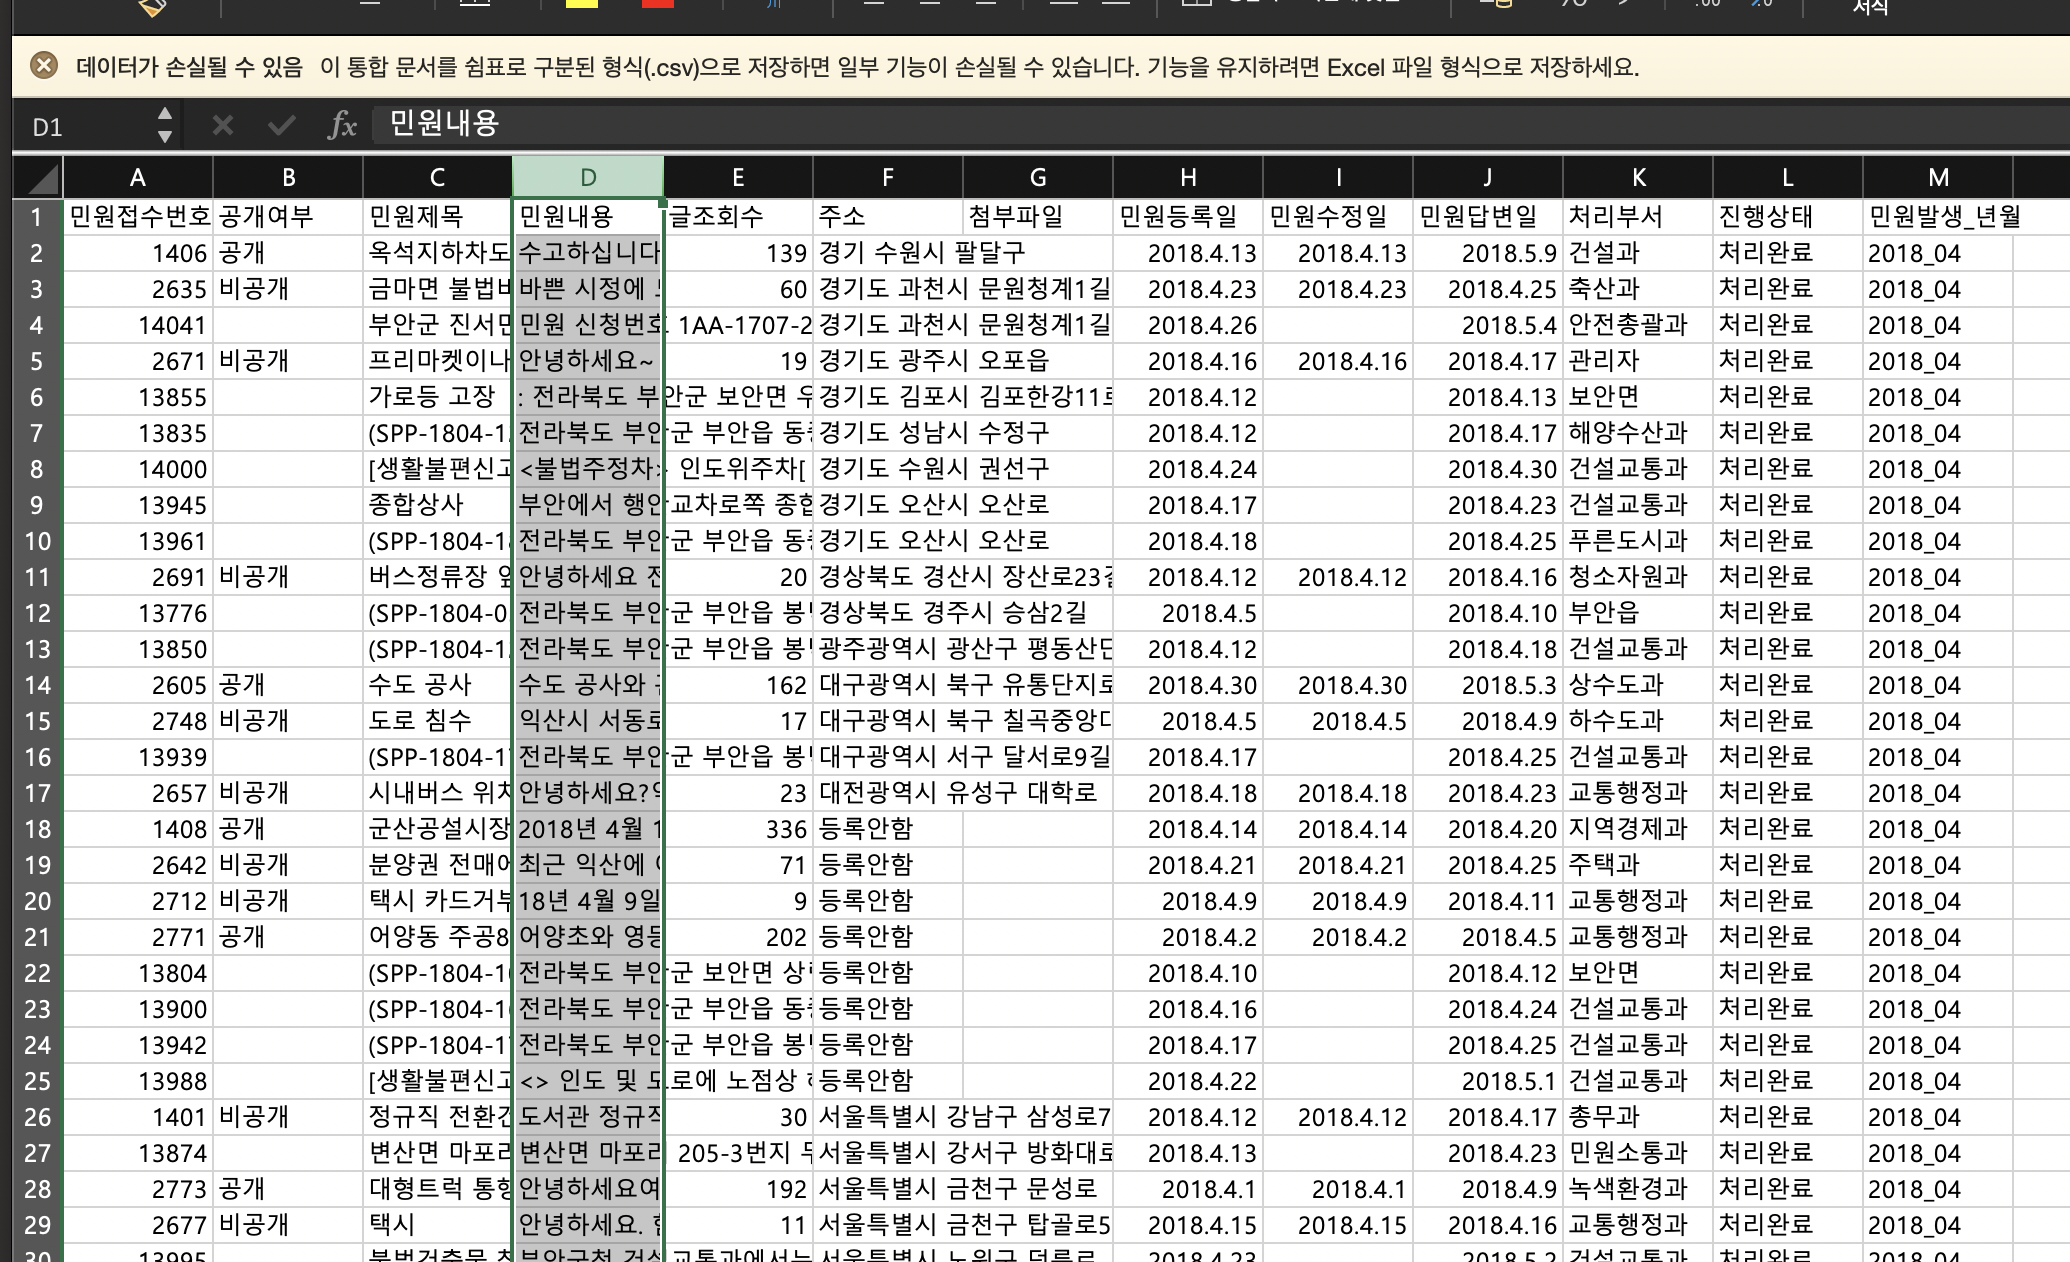Dismiss the data loss warning banner

tap(43, 67)
